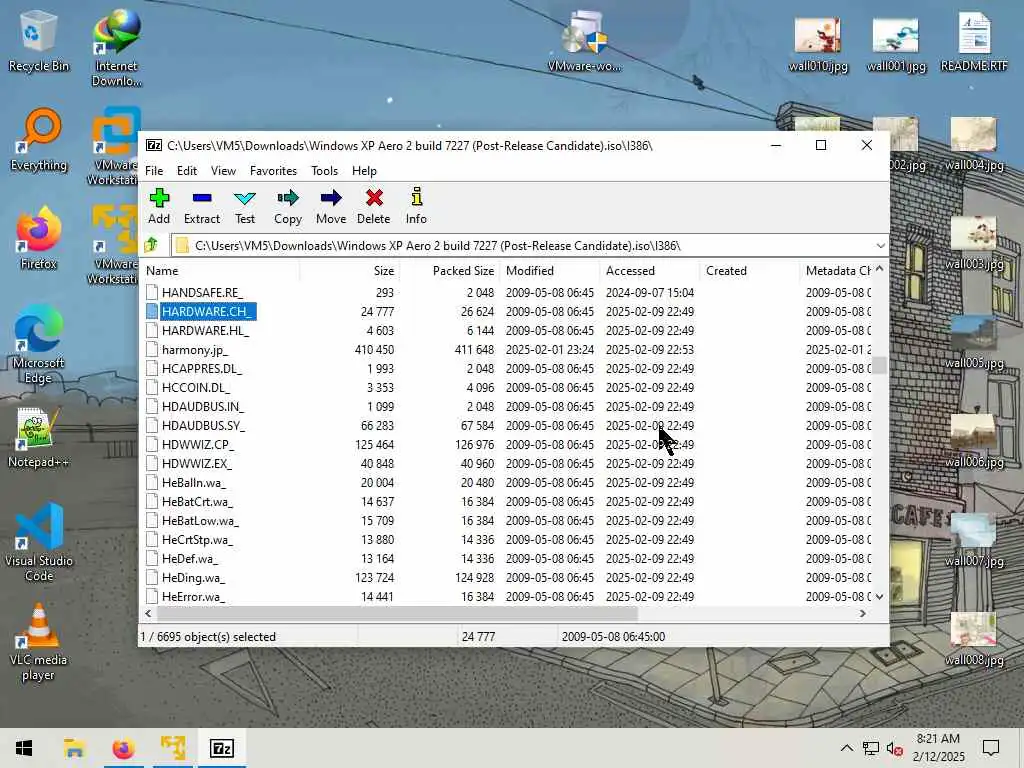Launch Everything search desktop icon
Viewport: 1024px width, 768px height.
39,139
